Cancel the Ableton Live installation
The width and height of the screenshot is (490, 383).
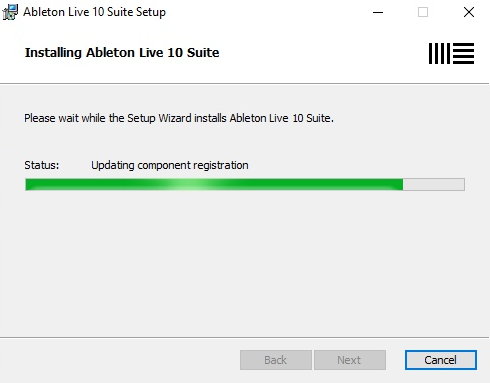[441, 360]
